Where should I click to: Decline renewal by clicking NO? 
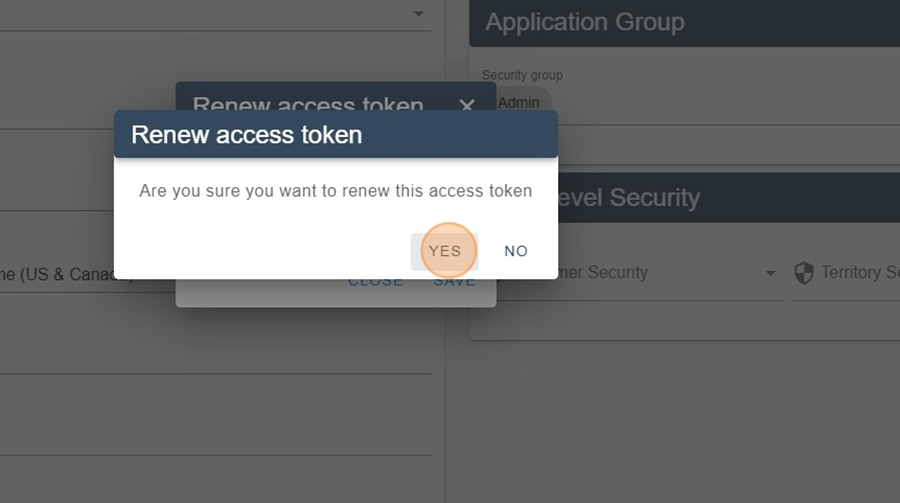pyautogui.click(x=515, y=252)
